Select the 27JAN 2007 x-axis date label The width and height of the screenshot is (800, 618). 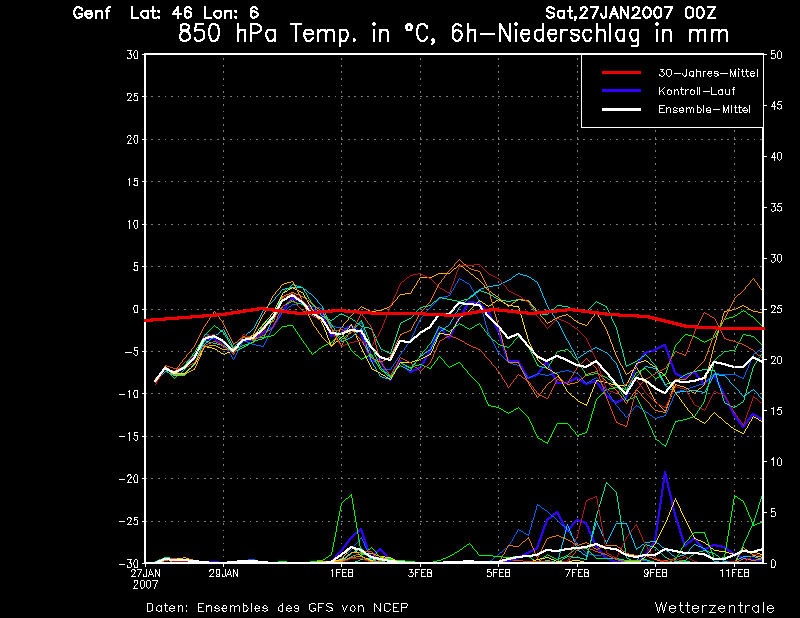pos(145,578)
